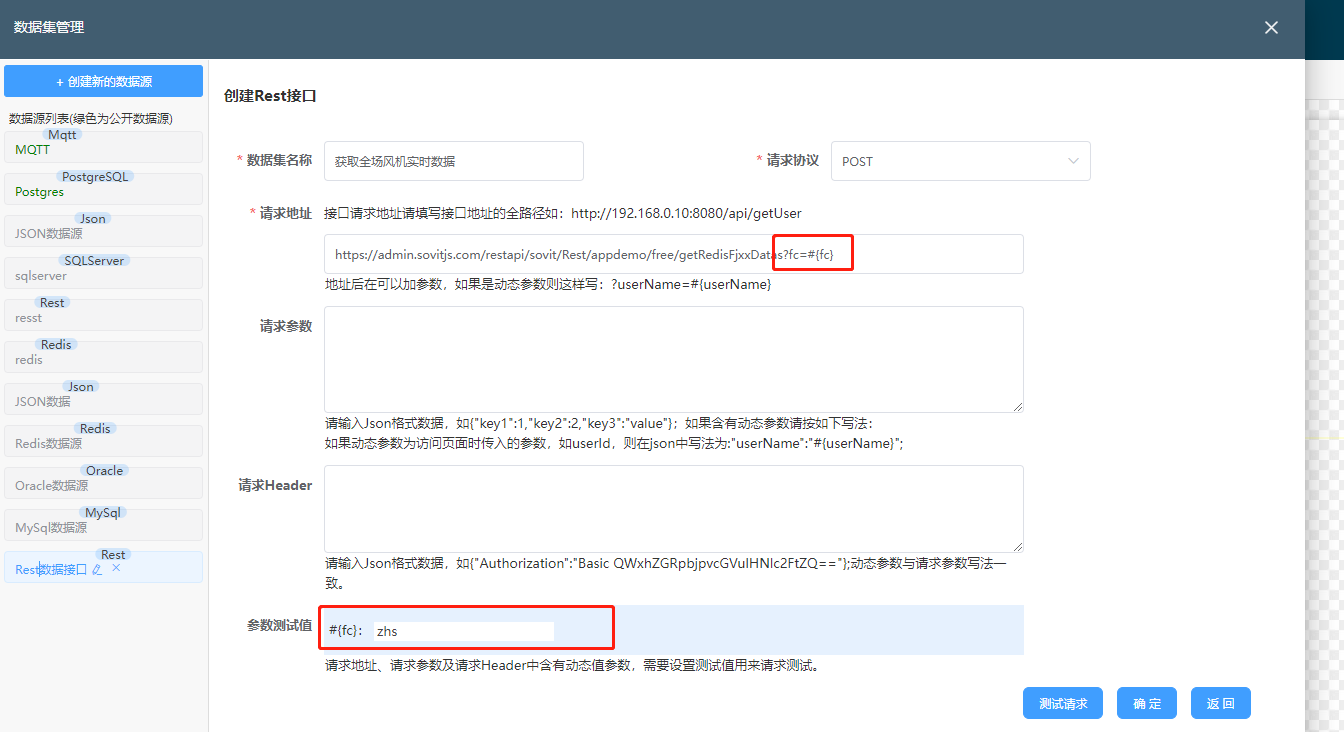This screenshot has height=732, width=1344.
Task: Choose the sqlserver data source
Action: pyautogui.click(x=103, y=275)
